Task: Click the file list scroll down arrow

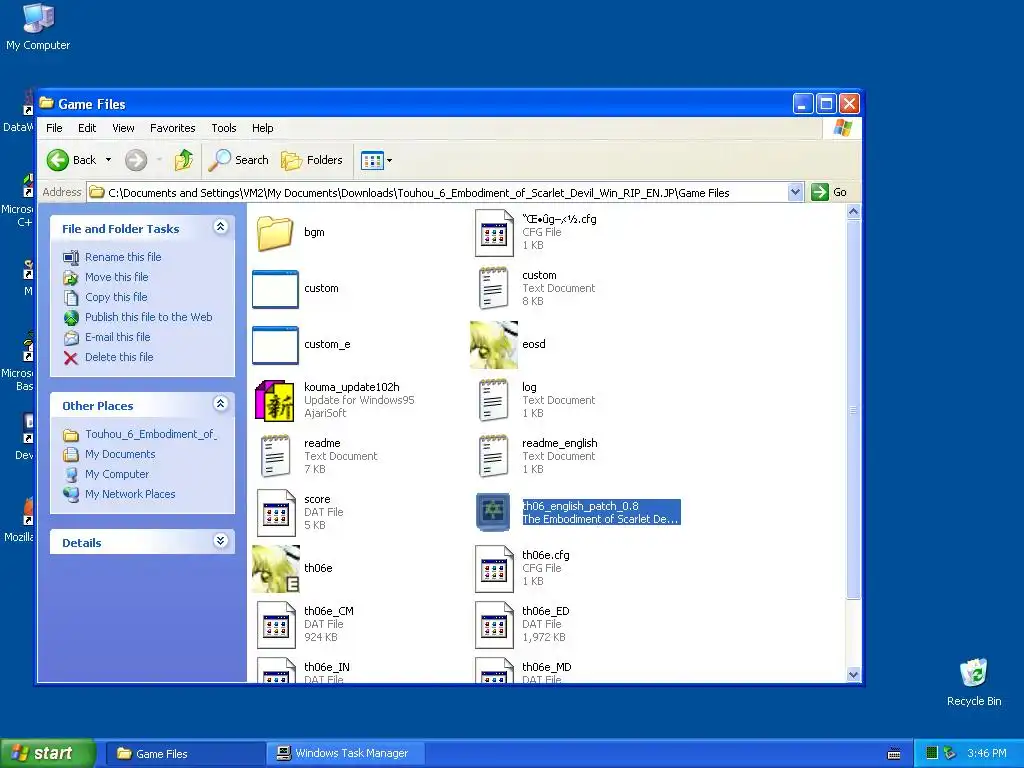Action: point(853,675)
